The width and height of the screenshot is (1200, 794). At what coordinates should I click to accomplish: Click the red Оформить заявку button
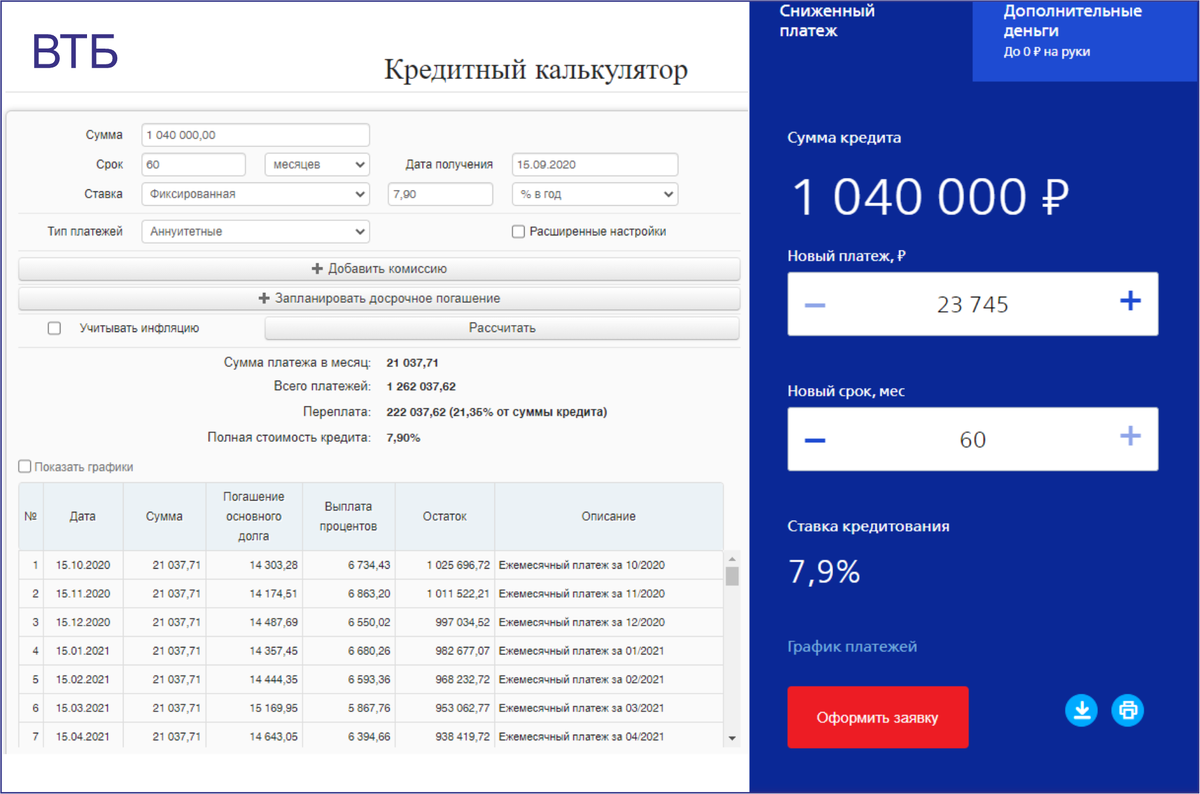878,717
